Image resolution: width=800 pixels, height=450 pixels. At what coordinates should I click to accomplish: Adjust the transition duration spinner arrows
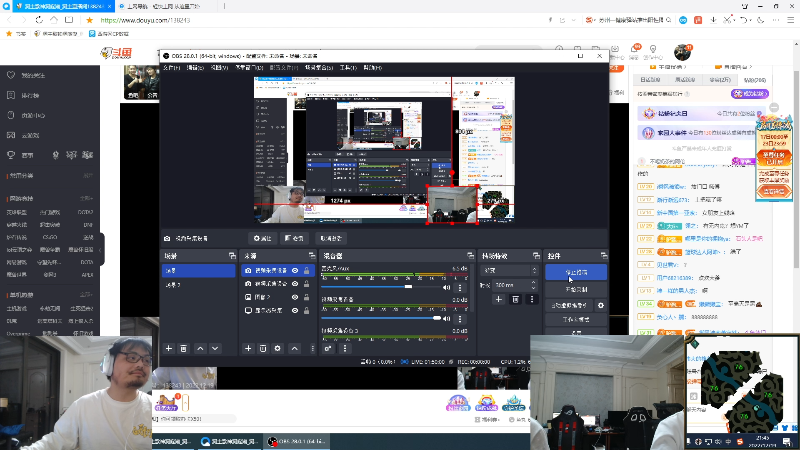534,285
